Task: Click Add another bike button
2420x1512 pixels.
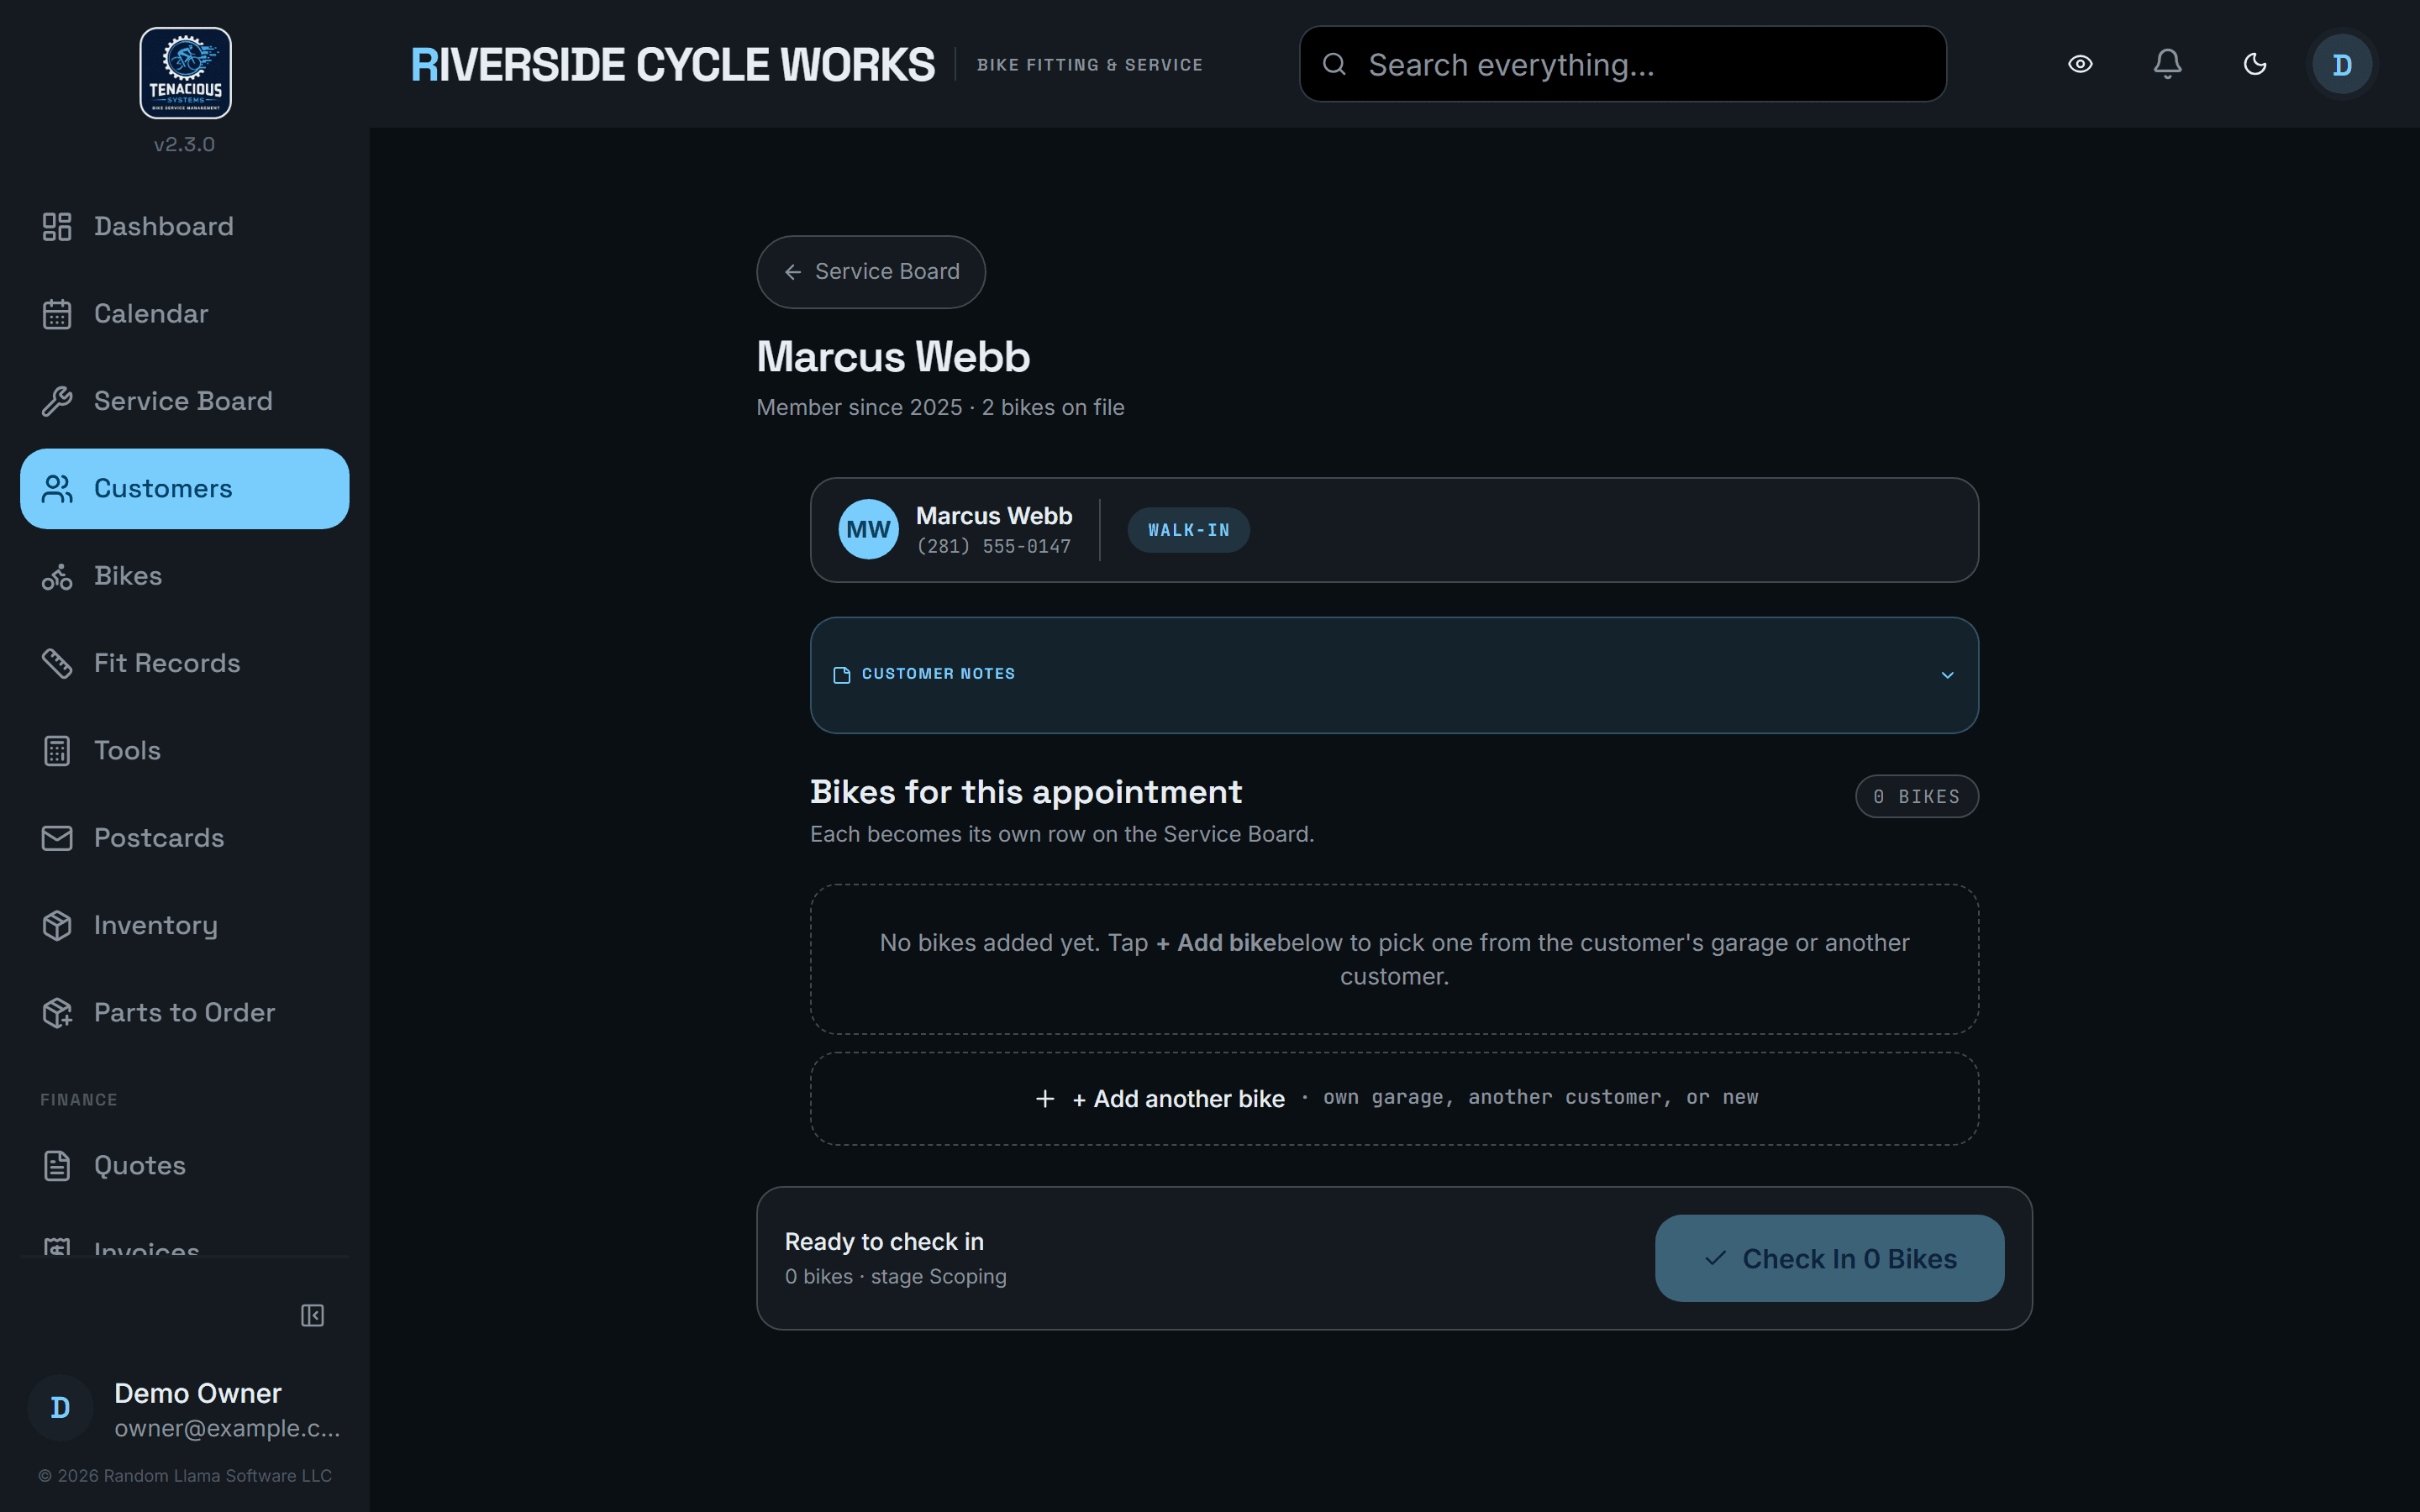Action: (x=1394, y=1099)
